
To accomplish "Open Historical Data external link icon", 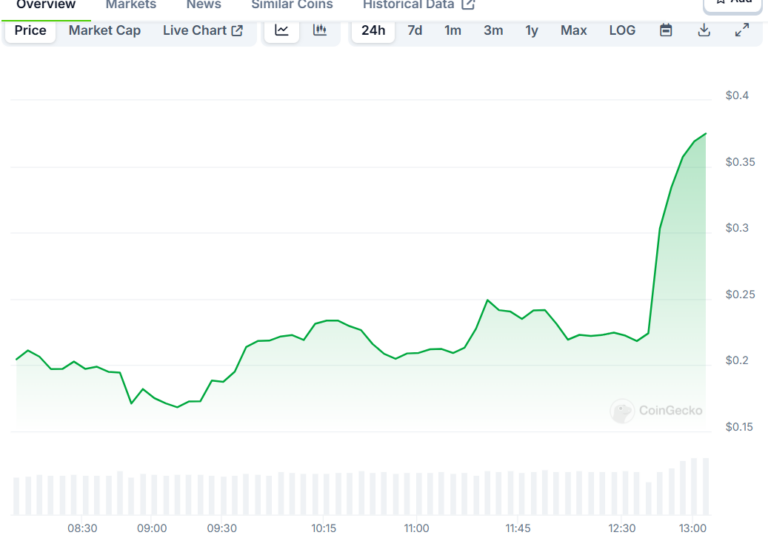I will [x=468, y=4].
